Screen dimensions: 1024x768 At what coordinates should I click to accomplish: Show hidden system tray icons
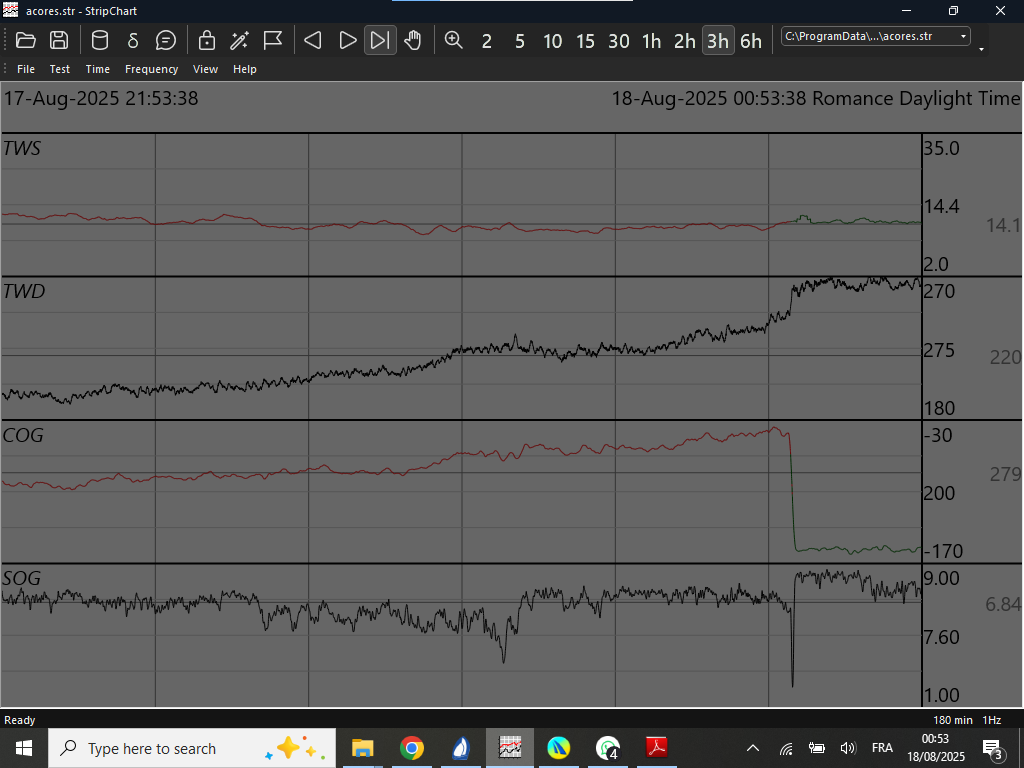click(x=753, y=748)
